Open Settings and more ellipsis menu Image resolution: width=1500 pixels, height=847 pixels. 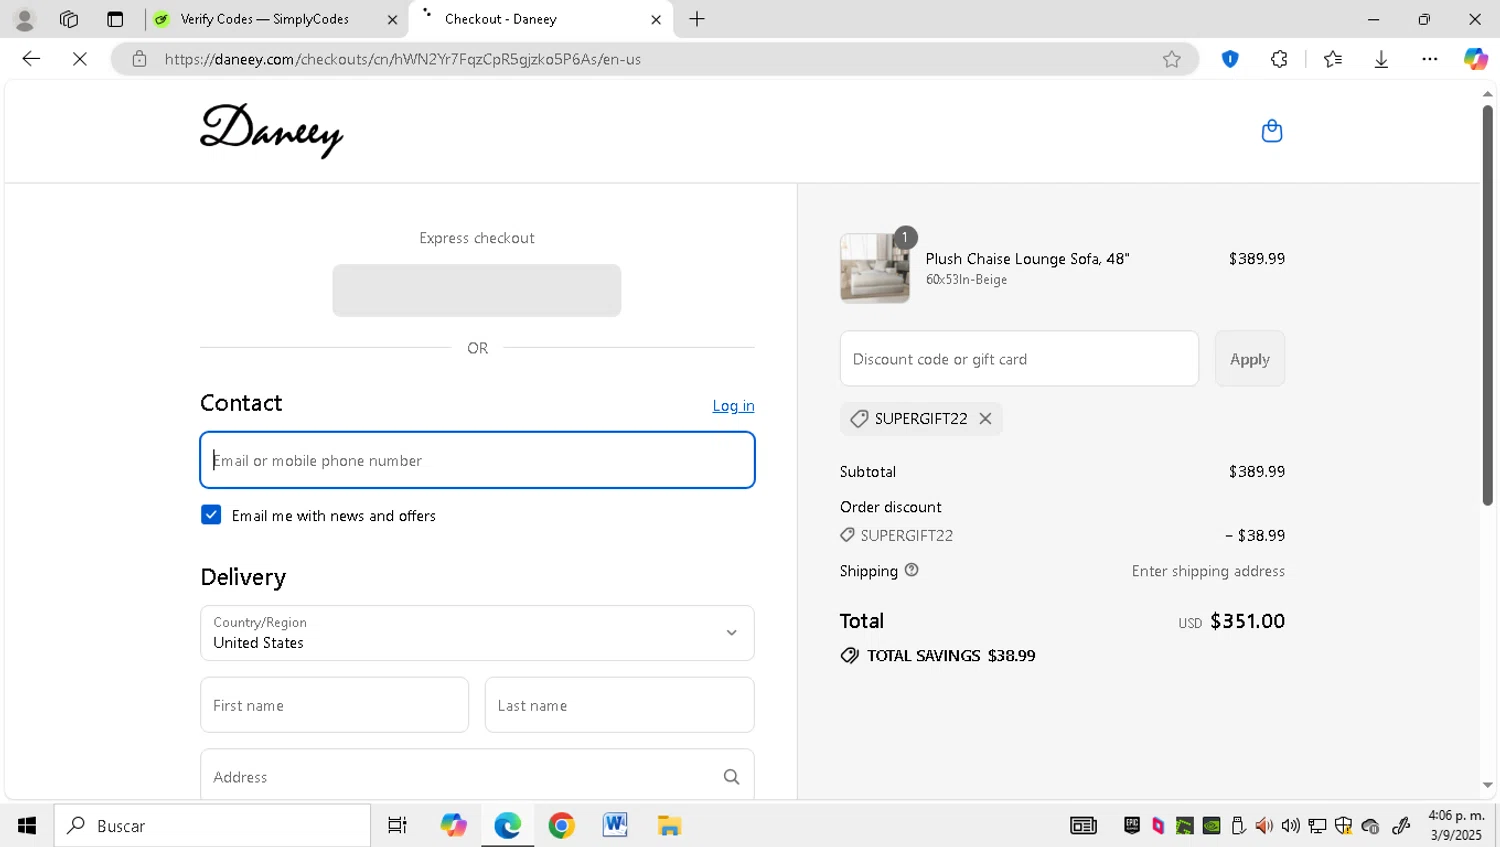[1430, 59]
